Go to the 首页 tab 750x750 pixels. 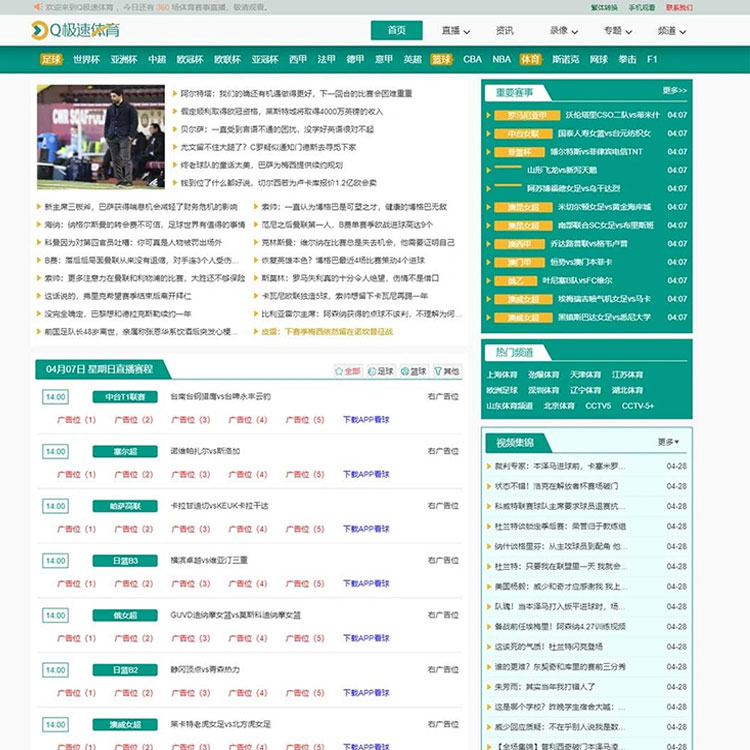point(397,31)
